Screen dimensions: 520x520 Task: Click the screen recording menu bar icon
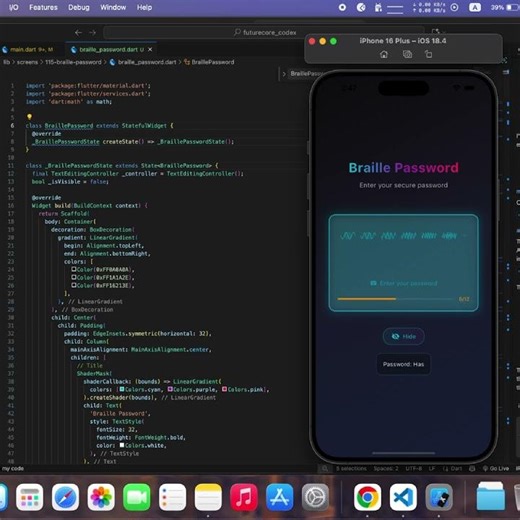[342, 7]
